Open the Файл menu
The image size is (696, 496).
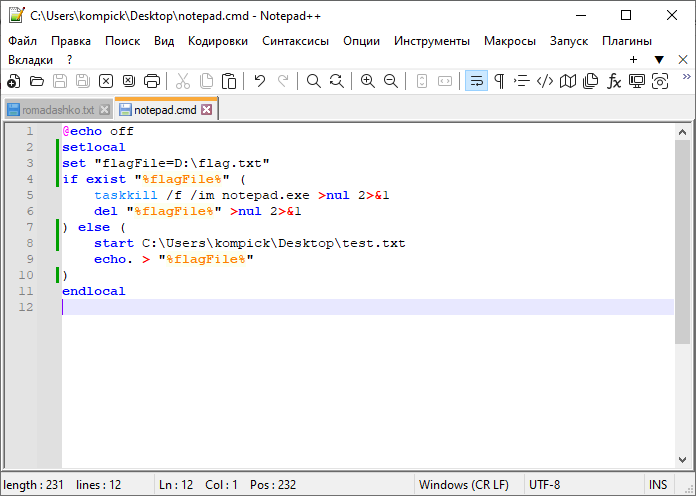(x=23, y=41)
